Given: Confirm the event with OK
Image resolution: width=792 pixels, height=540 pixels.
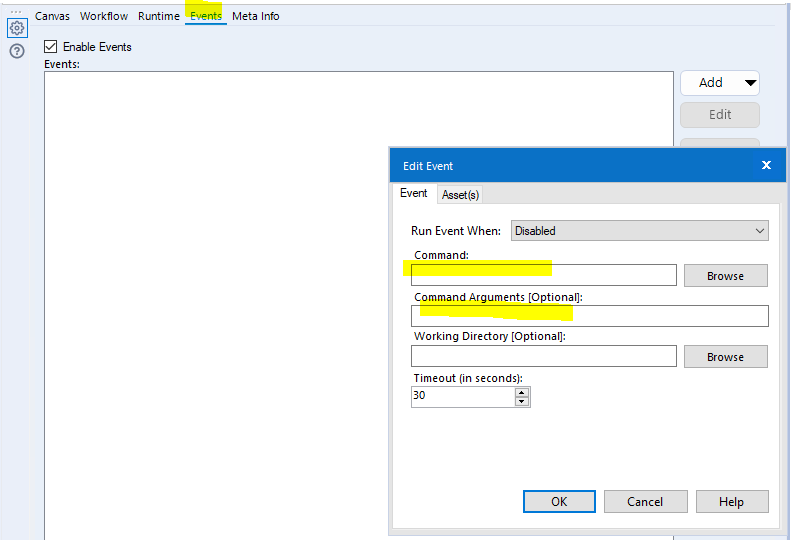Looking at the screenshot, I should [x=559, y=502].
